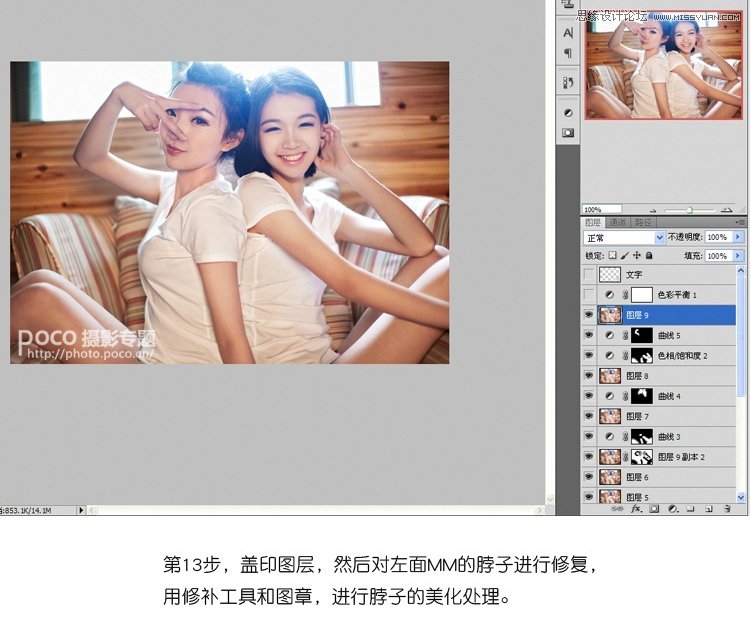Screen dimensions: 750x619
Task: Click the lock all padlock icon
Action: [x=649, y=255]
